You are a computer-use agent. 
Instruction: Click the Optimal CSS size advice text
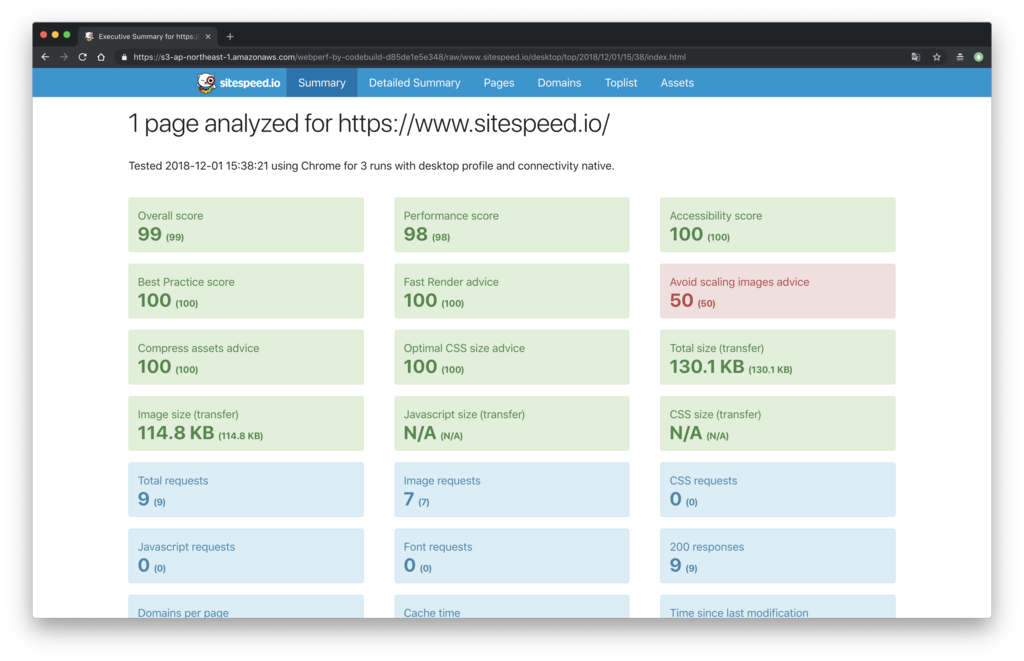[464, 348]
